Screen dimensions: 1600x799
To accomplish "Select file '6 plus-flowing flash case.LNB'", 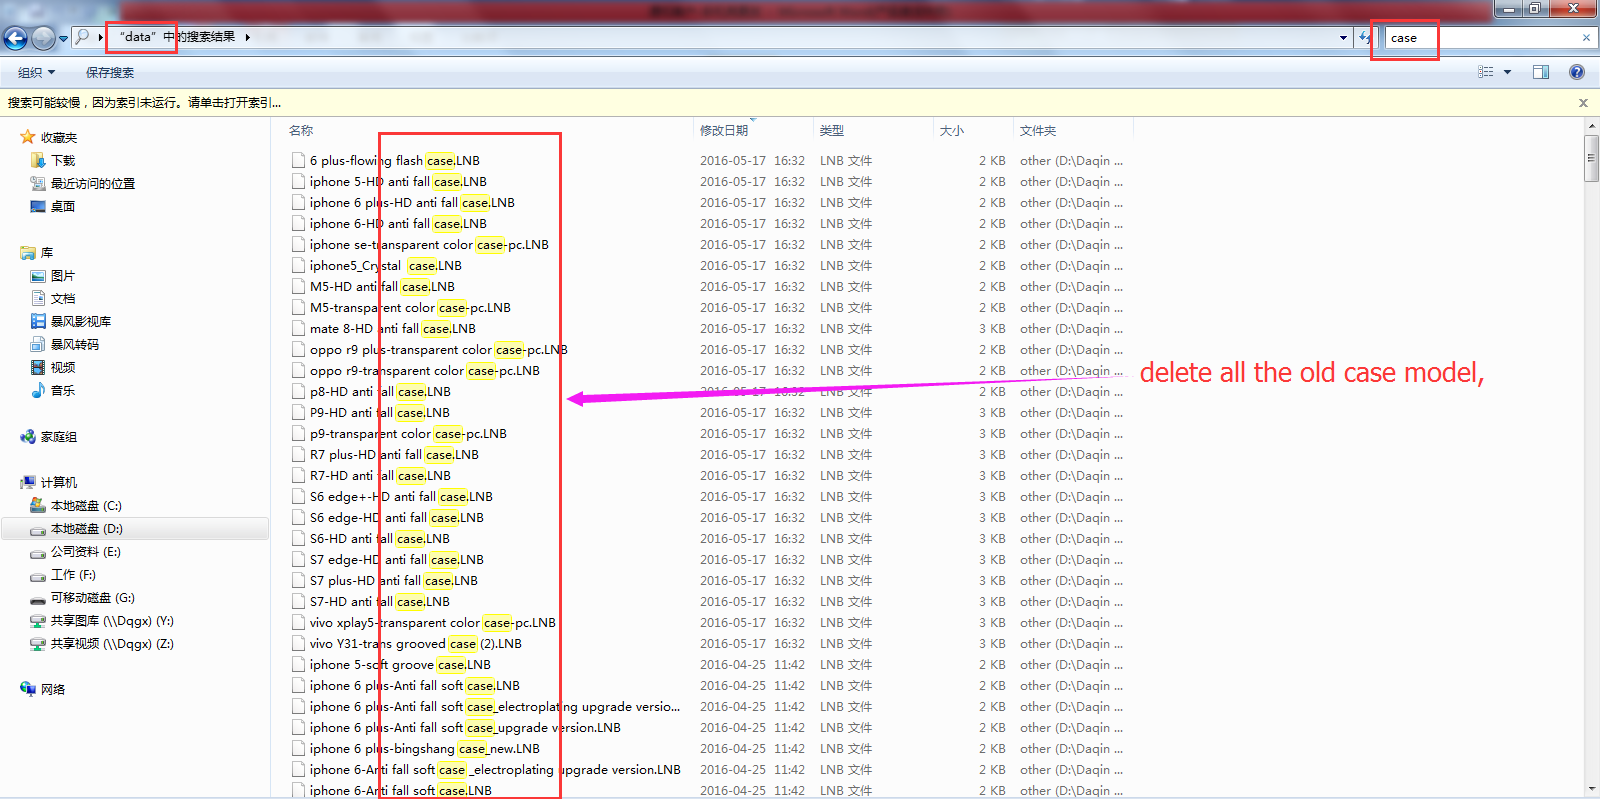I will (x=394, y=161).
